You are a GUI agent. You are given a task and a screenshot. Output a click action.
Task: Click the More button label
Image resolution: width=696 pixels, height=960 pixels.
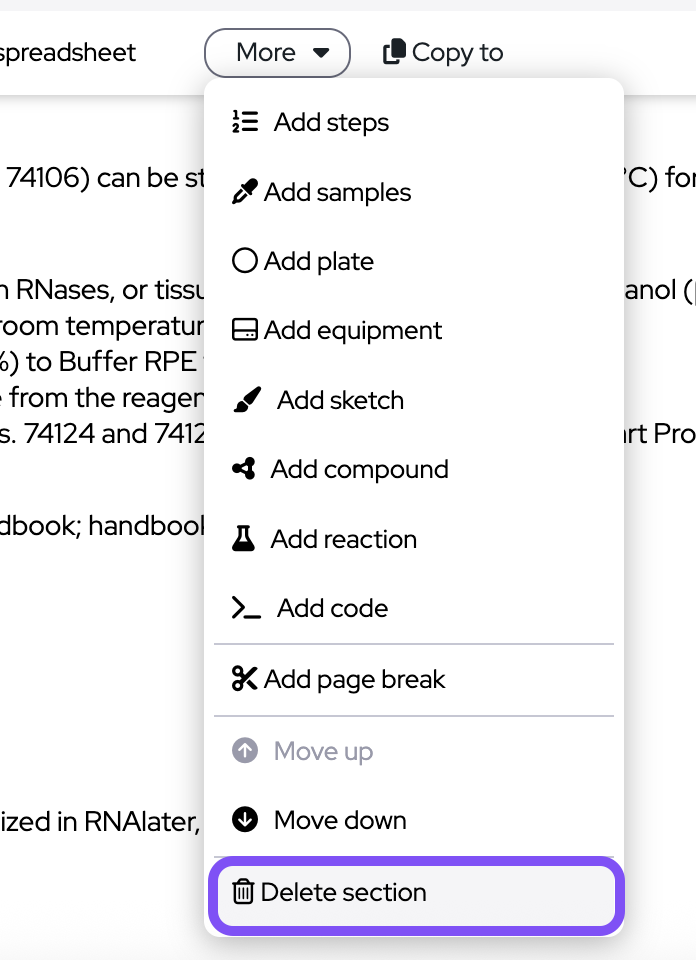tap(265, 53)
